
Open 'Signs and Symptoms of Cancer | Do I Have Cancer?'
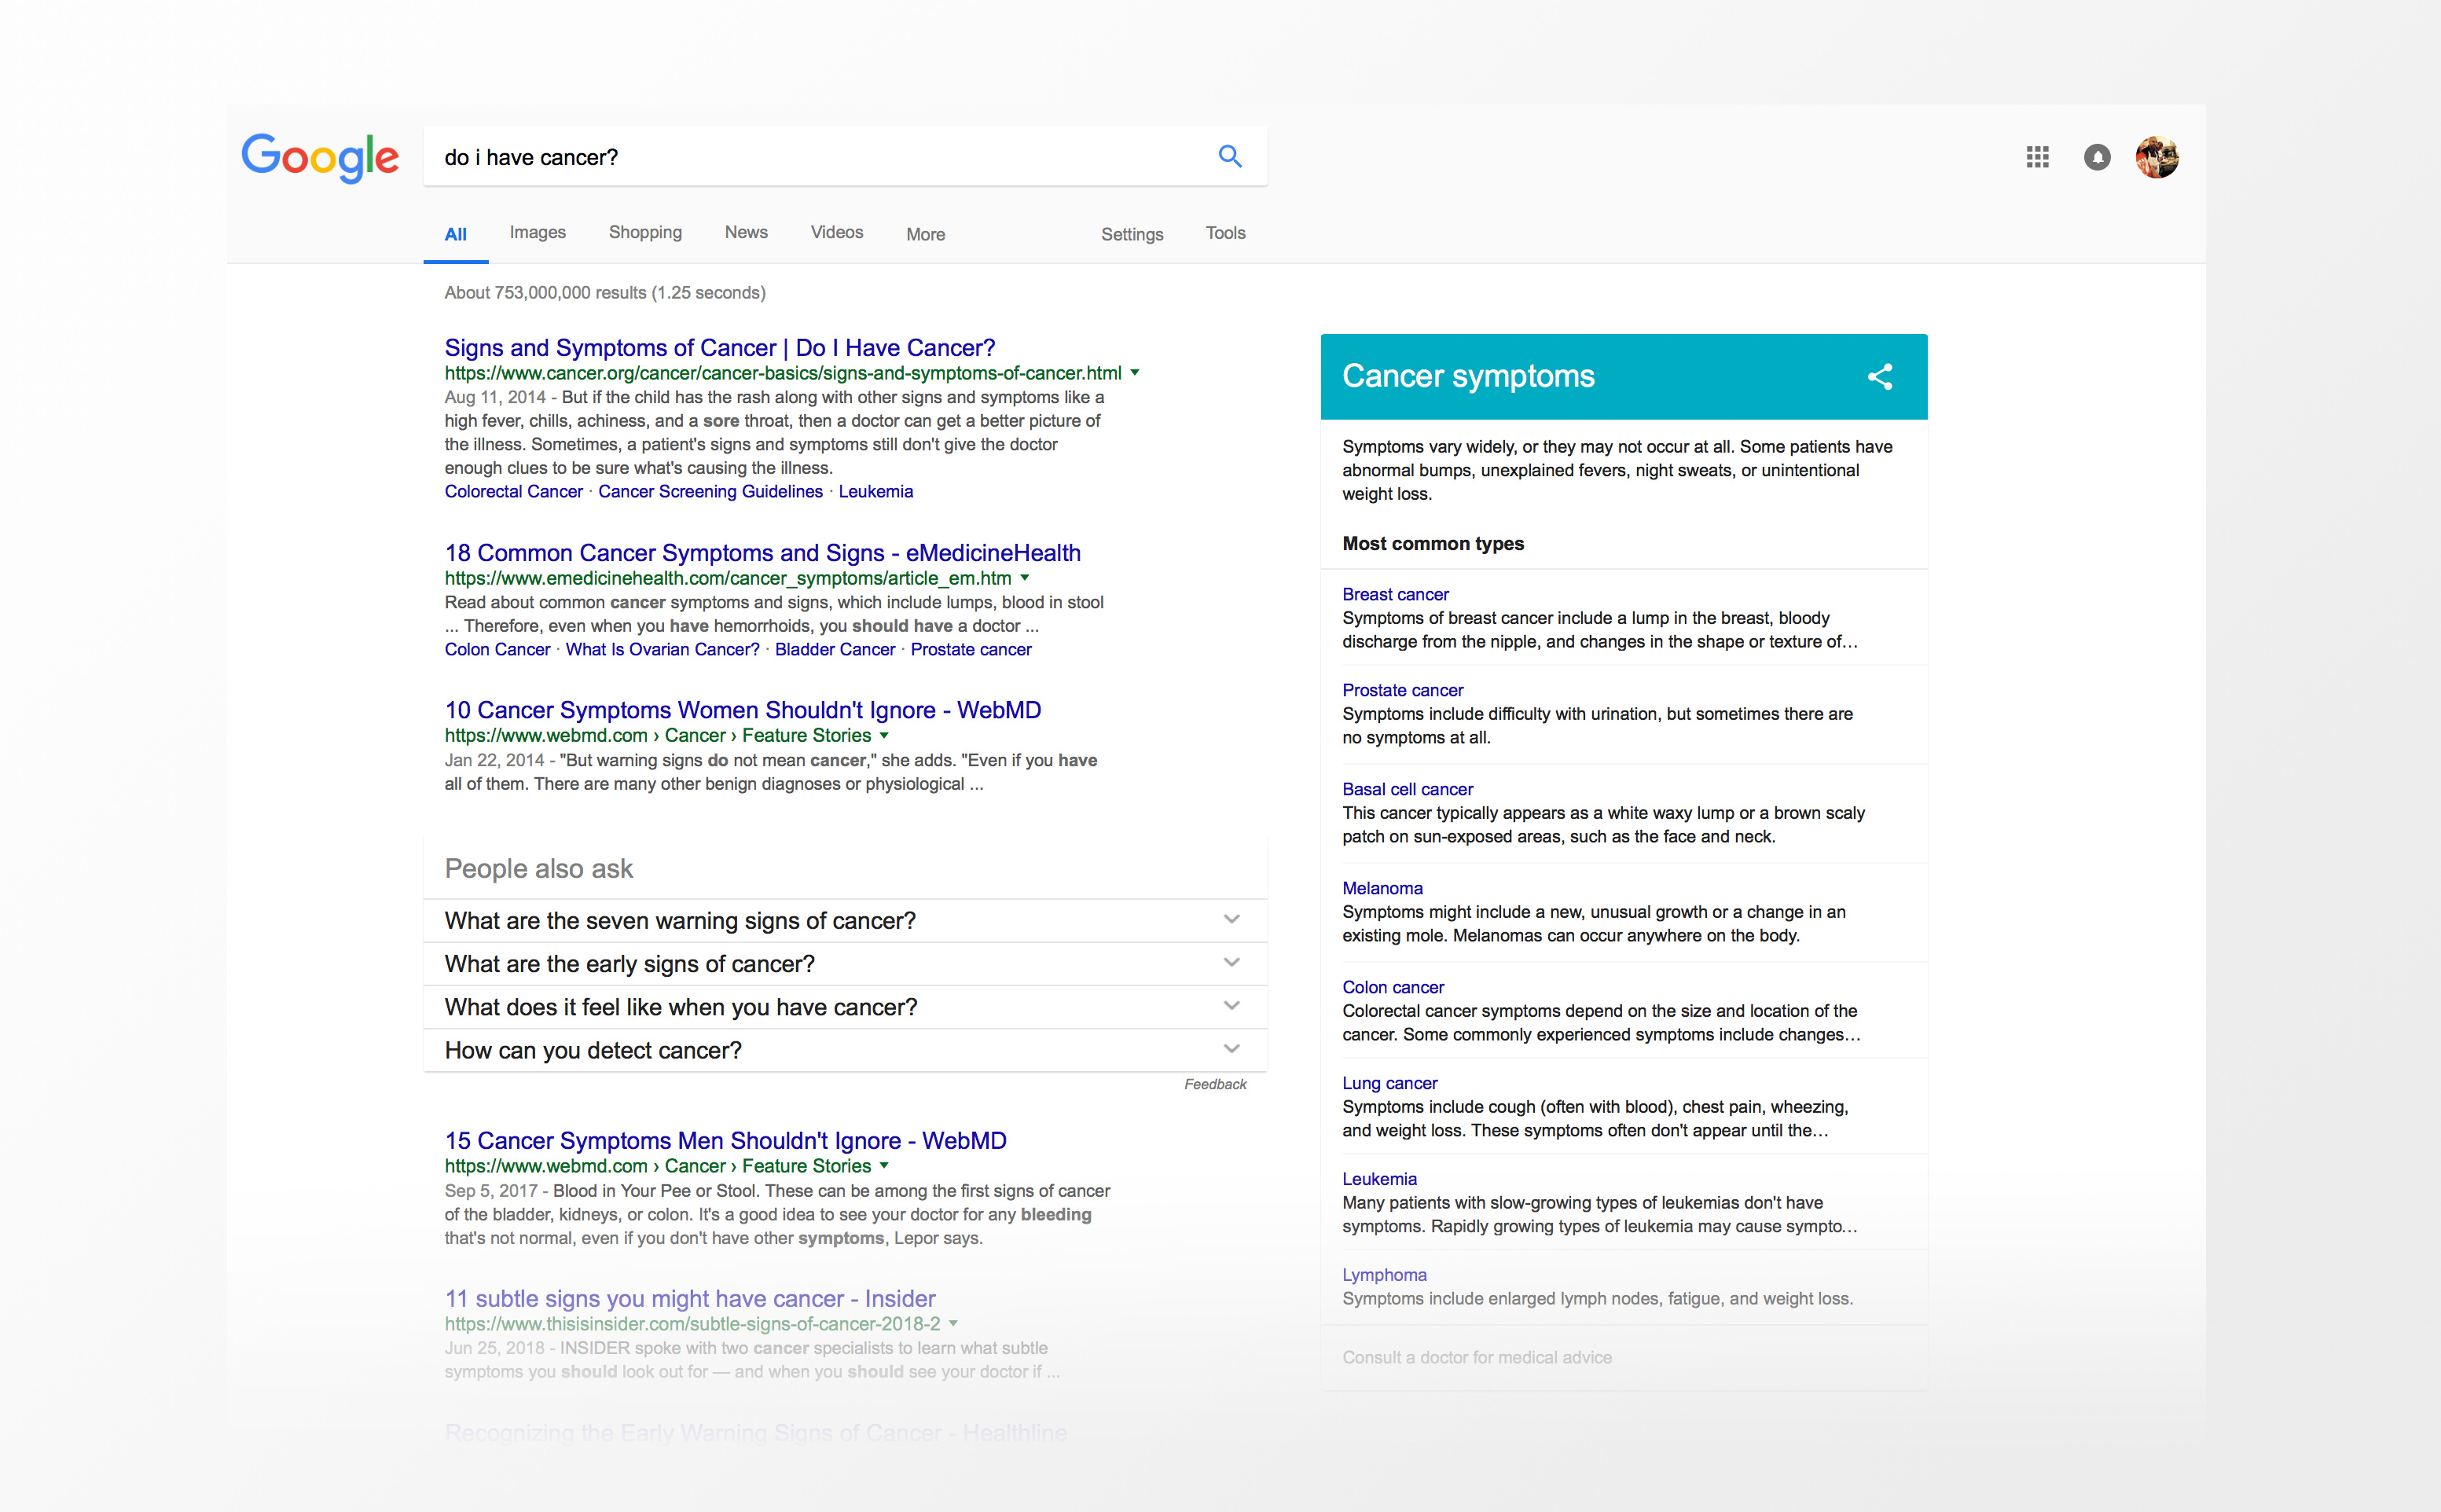point(720,347)
